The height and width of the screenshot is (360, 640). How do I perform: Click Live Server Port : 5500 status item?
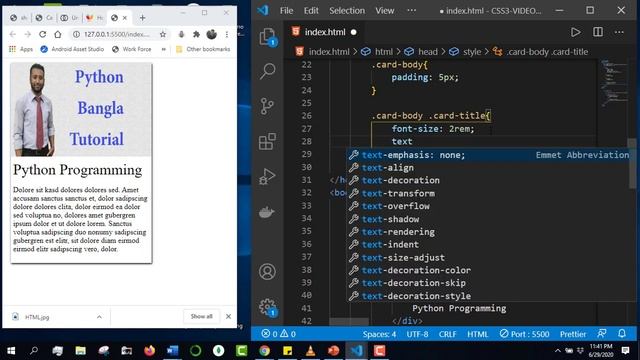tap(524, 334)
